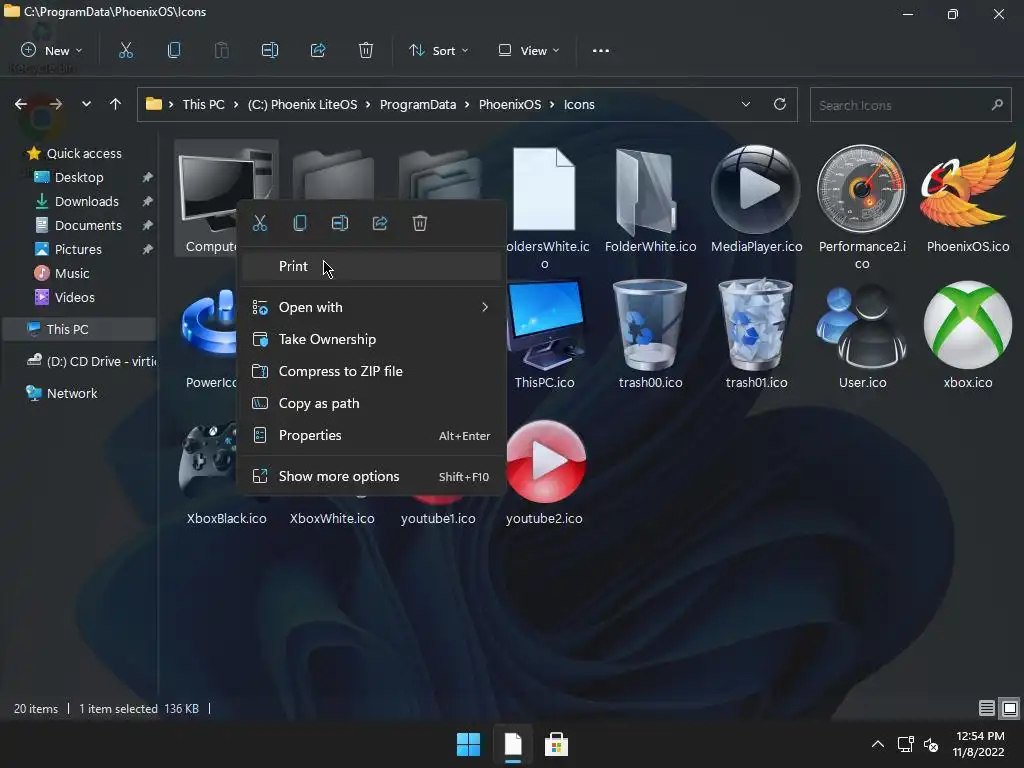Viewport: 1024px width, 768px height.
Task: Click Delete icon in the context menu
Action: coord(420,223)
